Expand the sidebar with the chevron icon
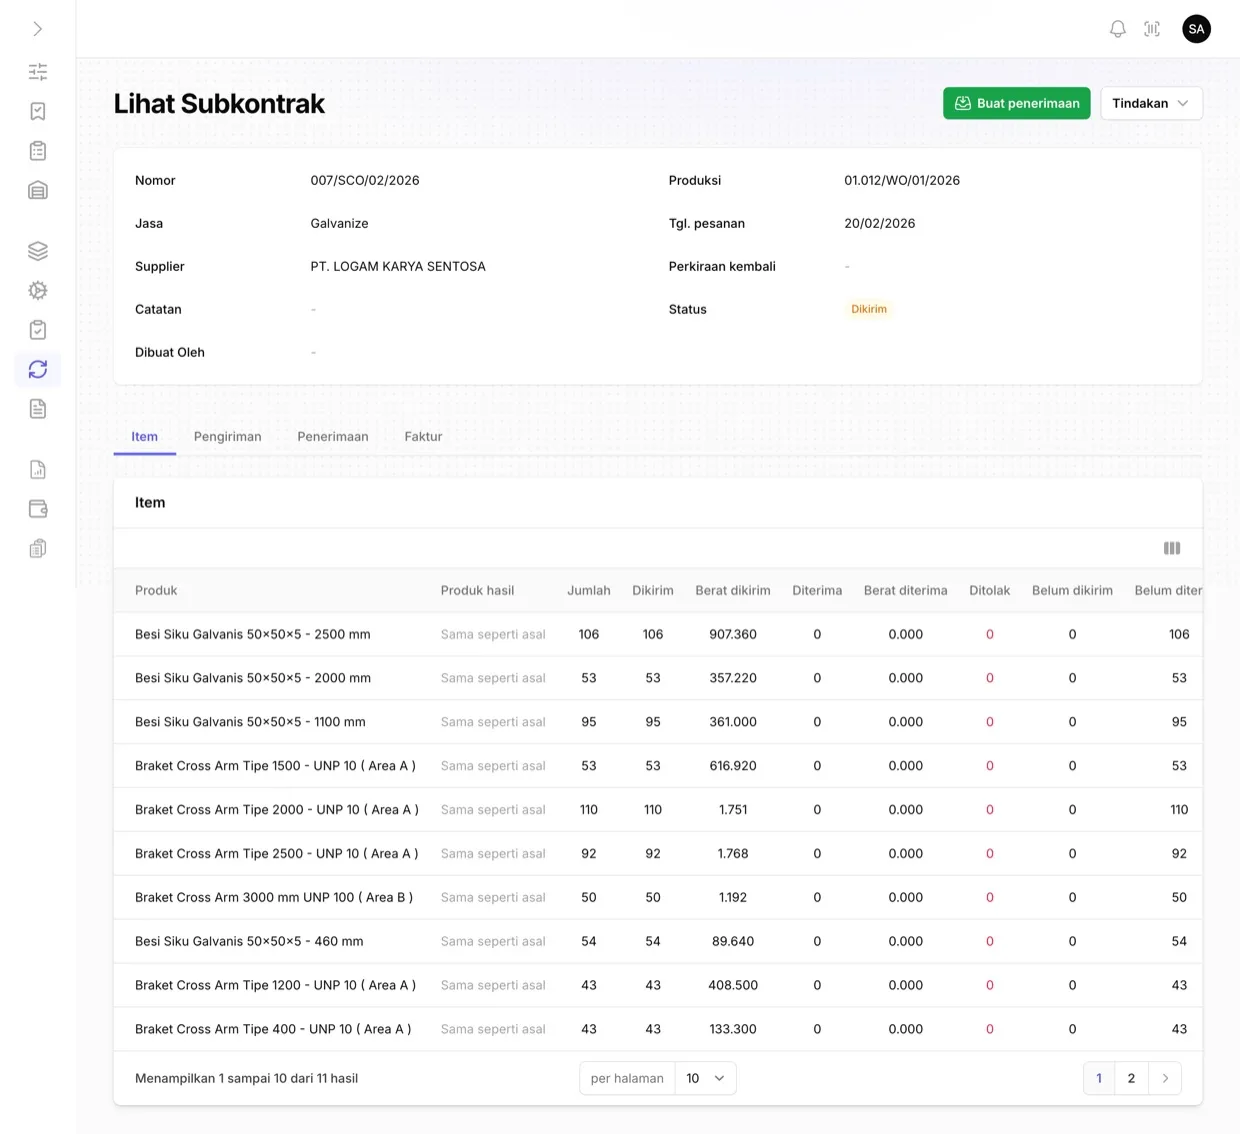Screen dimensions: 1240x1134 coord(38,29)
